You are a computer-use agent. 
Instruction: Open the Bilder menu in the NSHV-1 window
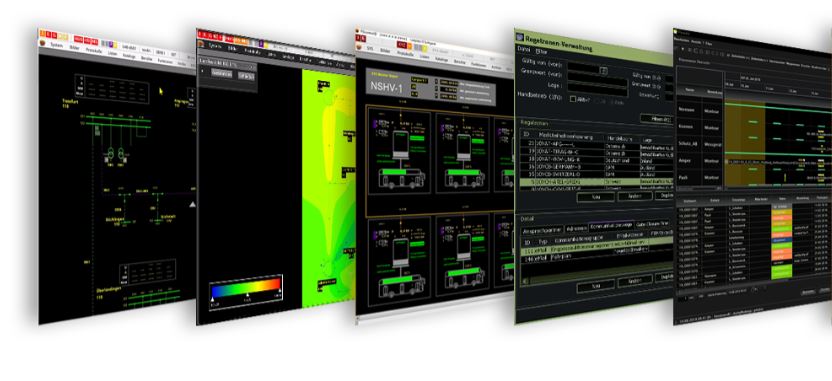pyautogui.click(x=386, y=51)
